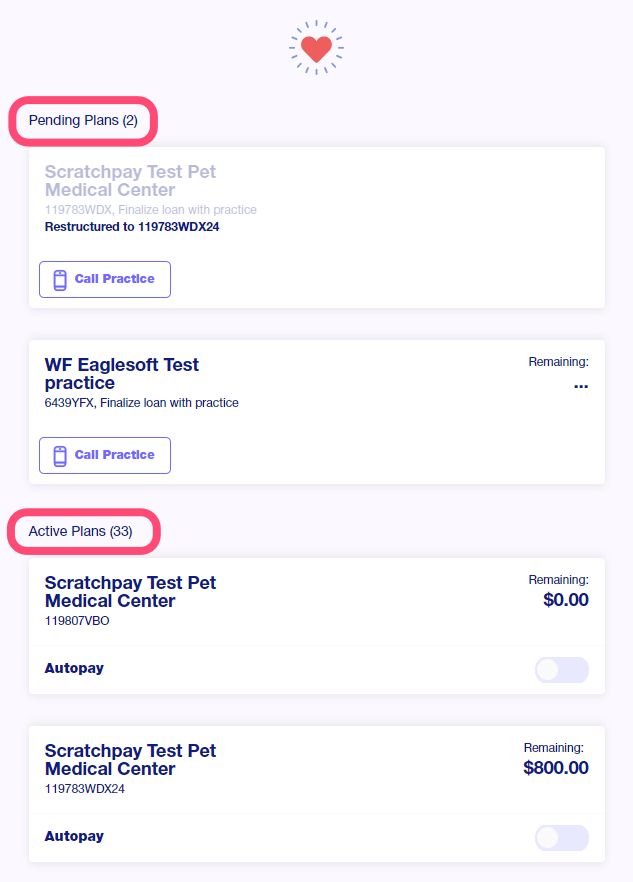Viewport: 633px width, 882px height.
Task: Click the 'Restructured to 119783WDX24' text
Action: [132, 227]
